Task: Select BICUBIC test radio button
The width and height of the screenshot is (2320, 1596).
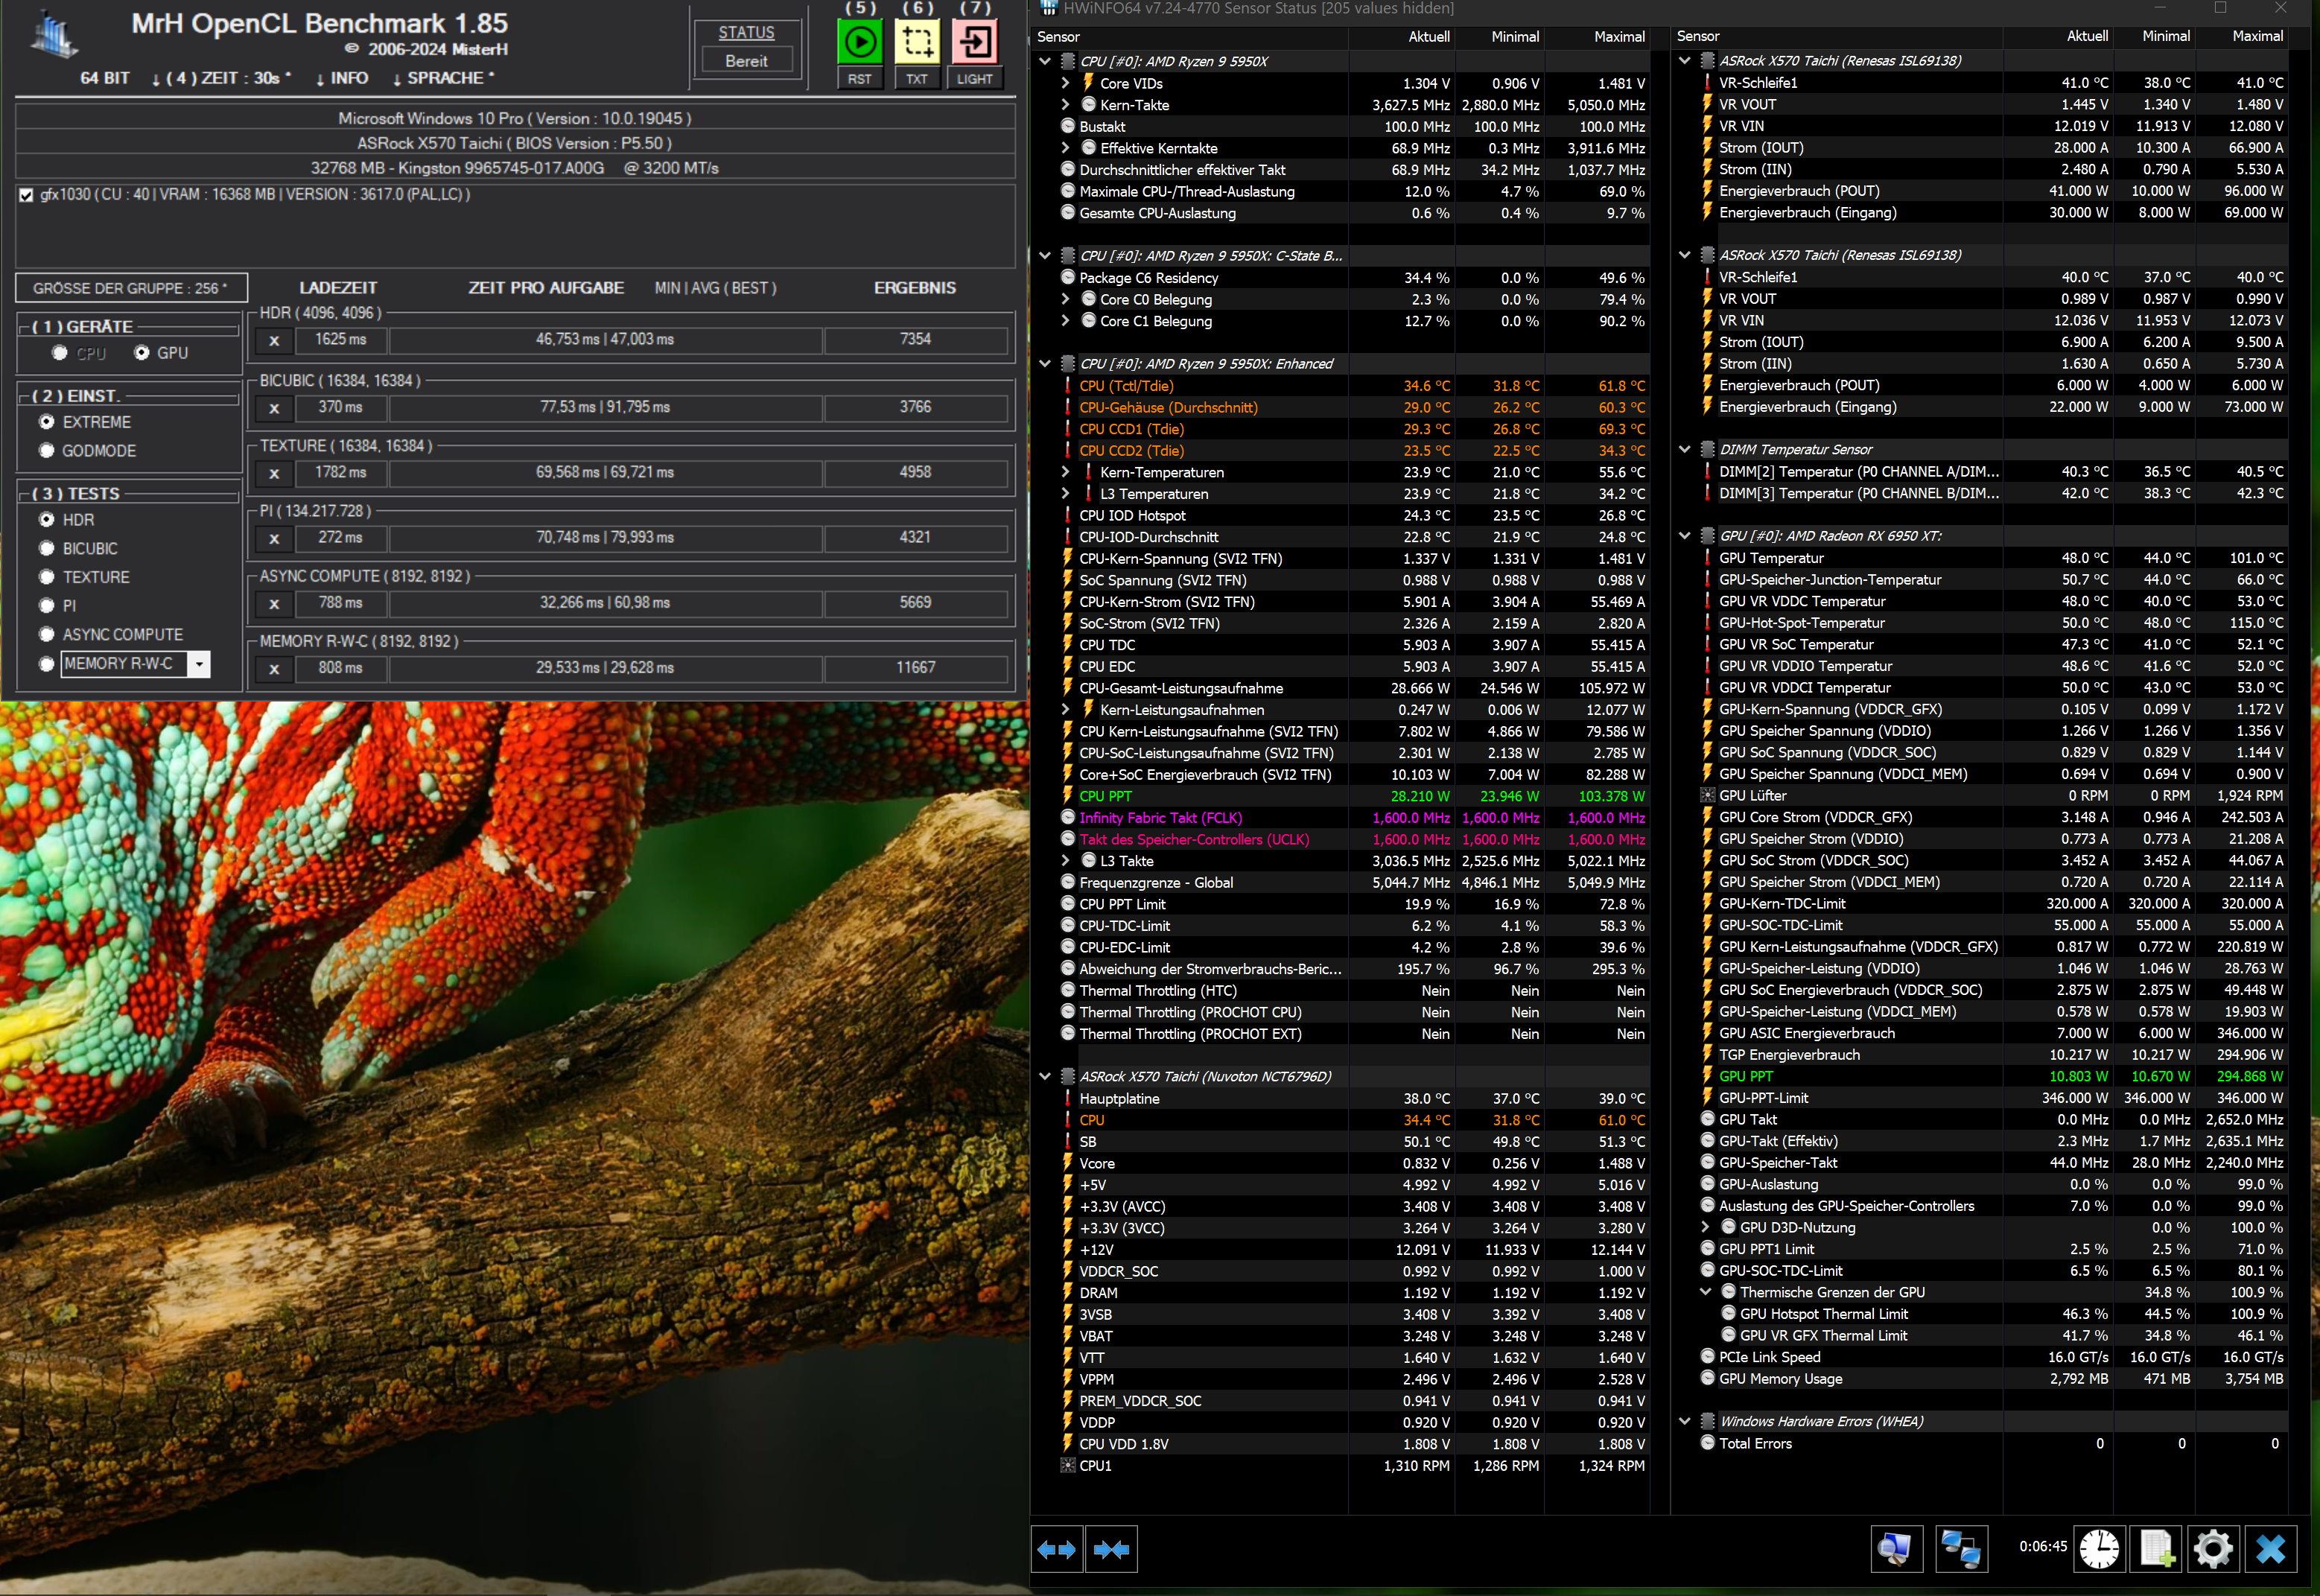Action: coord(47,549)
